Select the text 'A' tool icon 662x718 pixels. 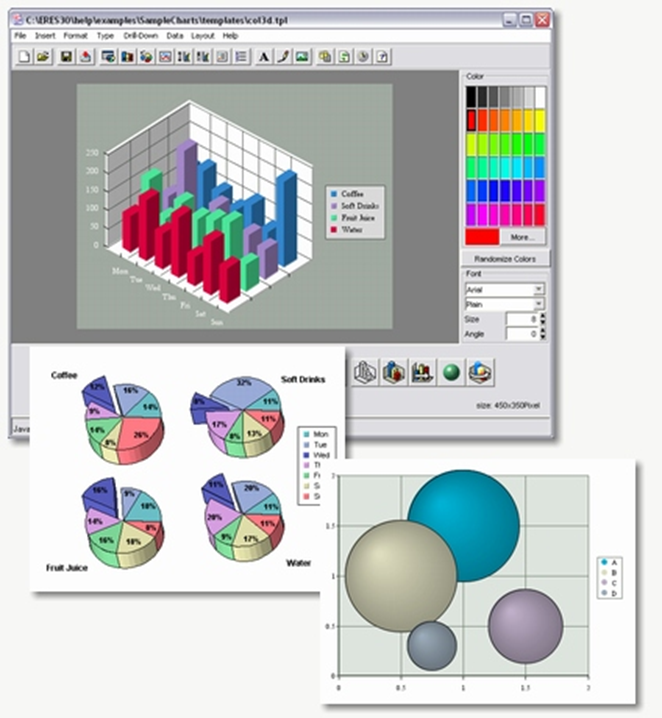tap(265, 56)
